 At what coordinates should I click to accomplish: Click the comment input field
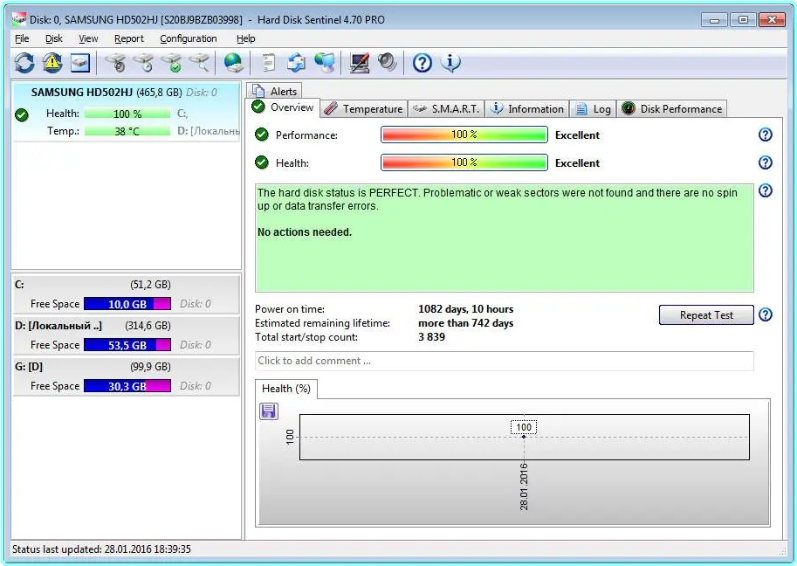503,361
